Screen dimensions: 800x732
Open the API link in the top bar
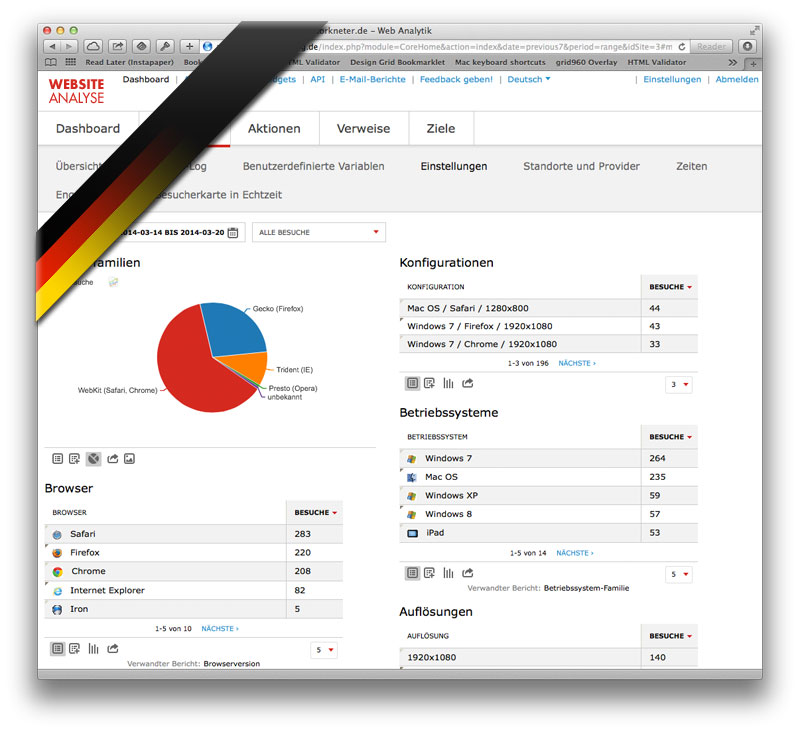[x=317, y=79]
